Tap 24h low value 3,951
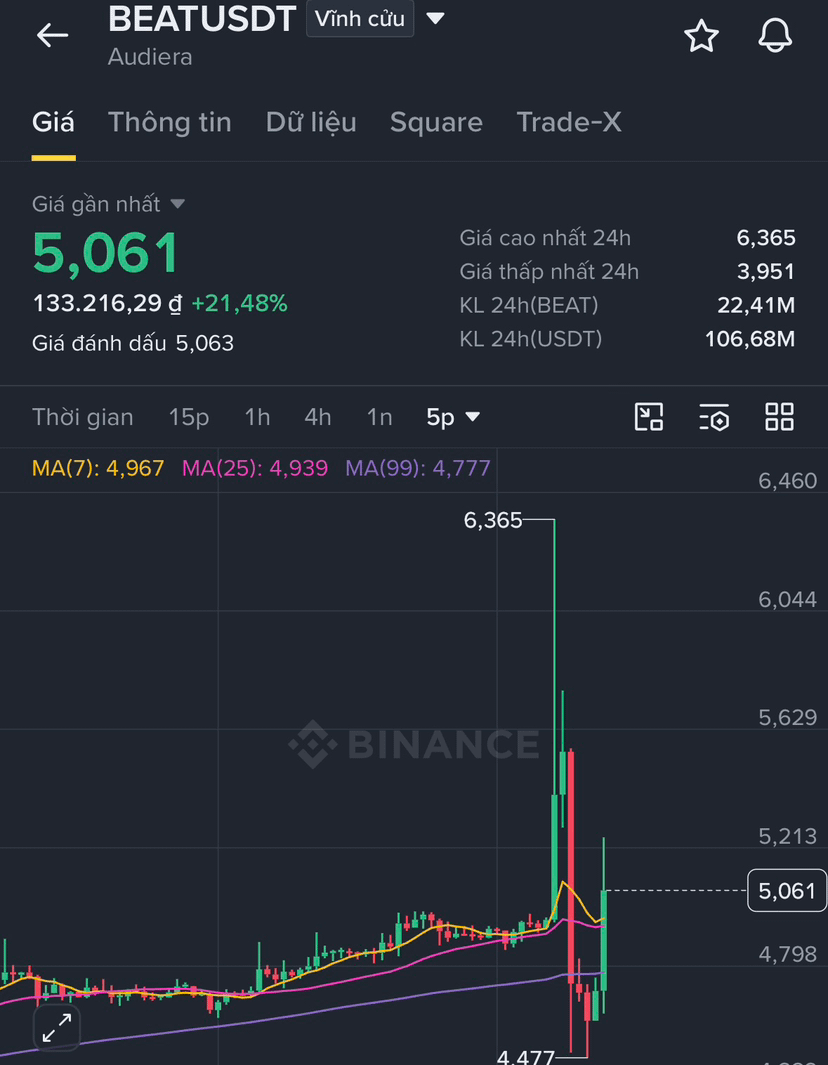Screen dimensions: 828x1065 [x=766, y=272]
